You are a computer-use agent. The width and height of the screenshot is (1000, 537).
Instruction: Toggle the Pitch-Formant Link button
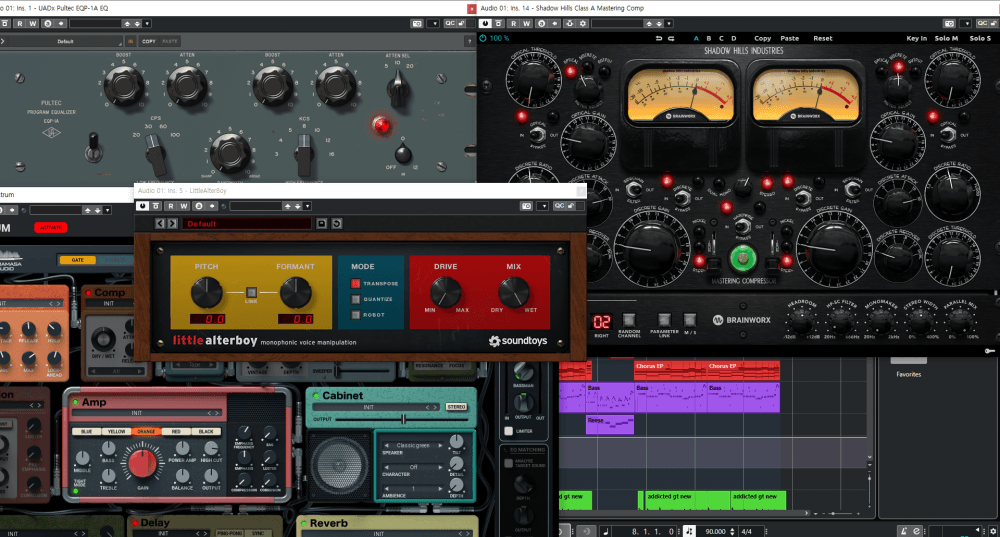pos(251,292)
